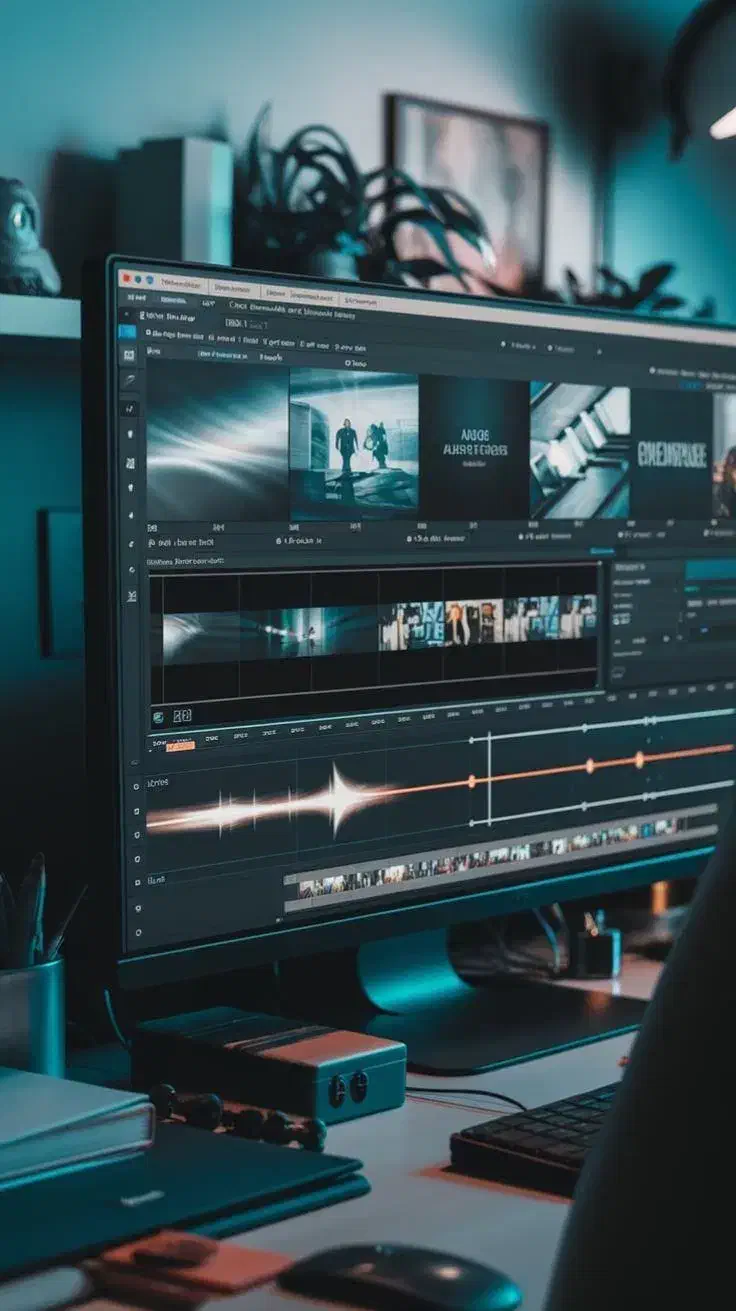The width and height of the screenshot is (736, 1311).
Task: Click the green circular icon below preview strip
Action: point(158,717)
